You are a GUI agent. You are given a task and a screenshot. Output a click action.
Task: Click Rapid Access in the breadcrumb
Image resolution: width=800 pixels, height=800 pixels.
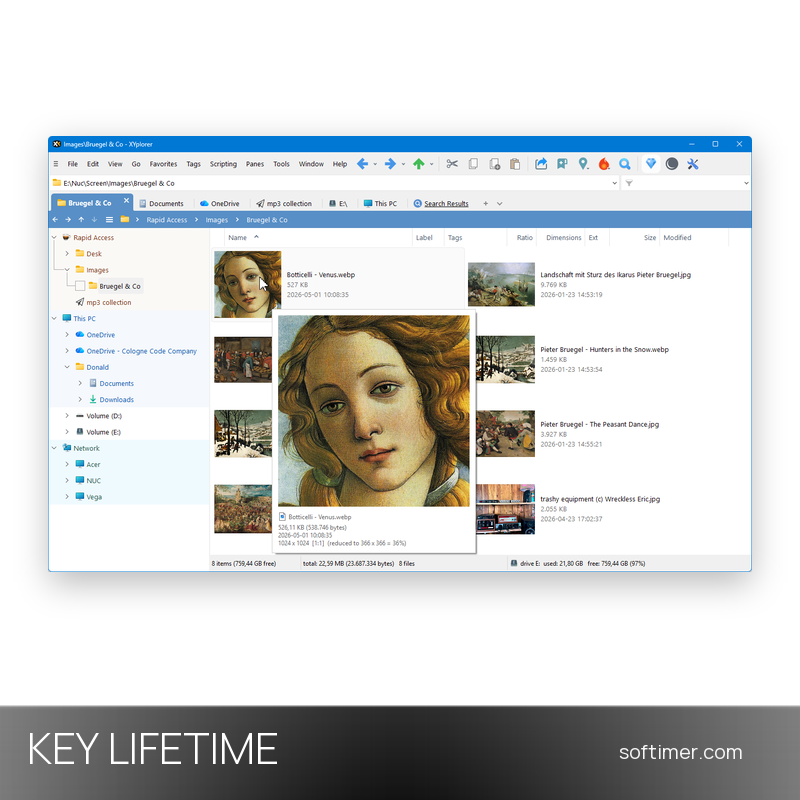pos(167,220)
